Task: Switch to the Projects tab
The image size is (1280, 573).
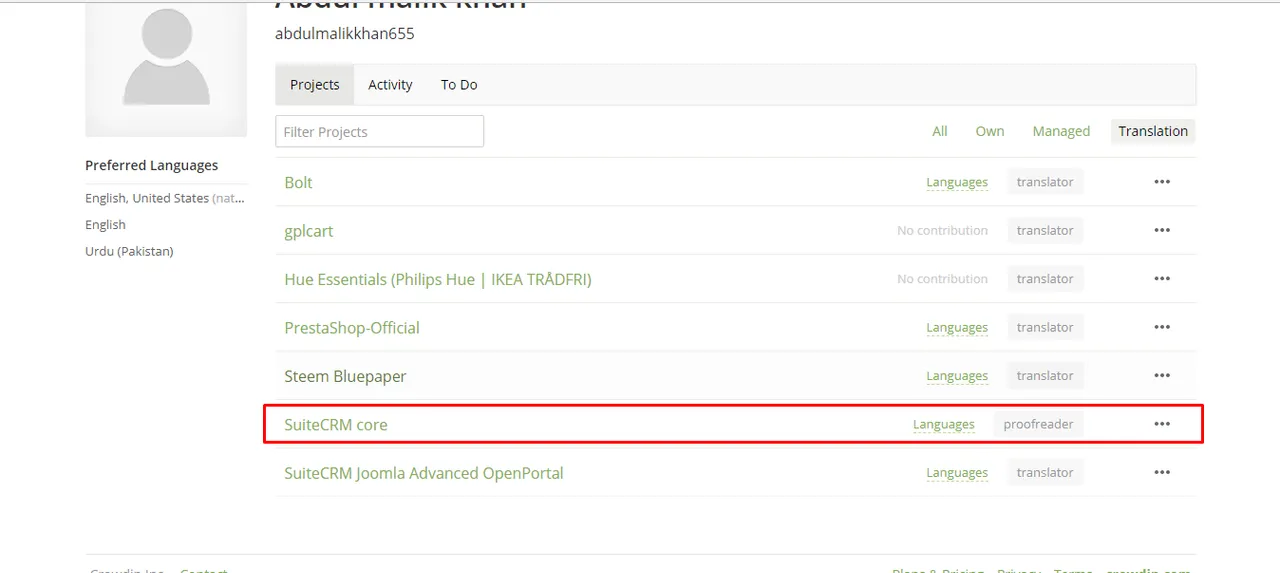Action: click(x=315, y=85)
